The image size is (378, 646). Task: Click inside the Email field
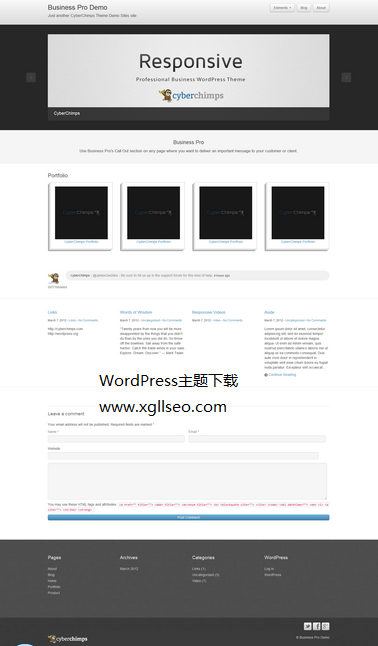[x=257, y=439]
